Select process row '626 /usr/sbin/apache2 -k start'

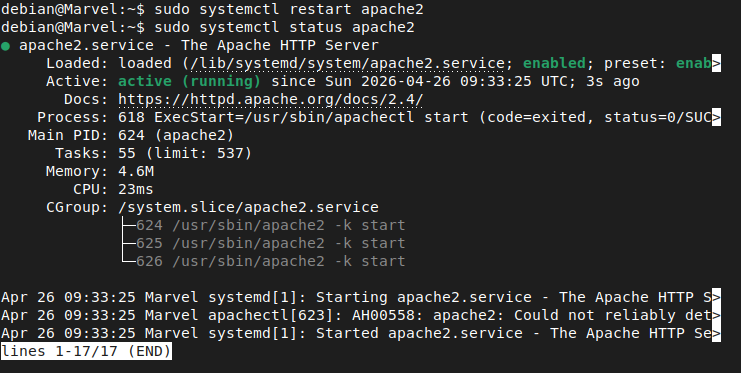tap(270, 261)
